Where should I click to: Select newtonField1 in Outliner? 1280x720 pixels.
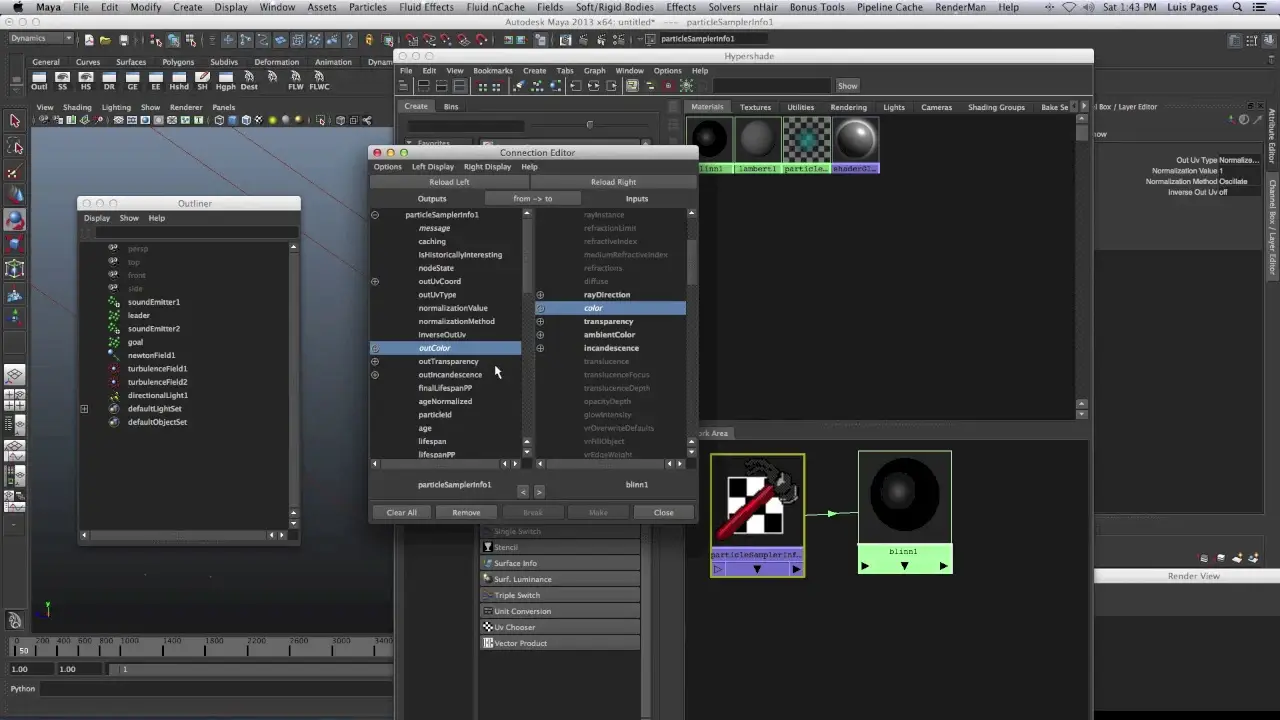151,355
